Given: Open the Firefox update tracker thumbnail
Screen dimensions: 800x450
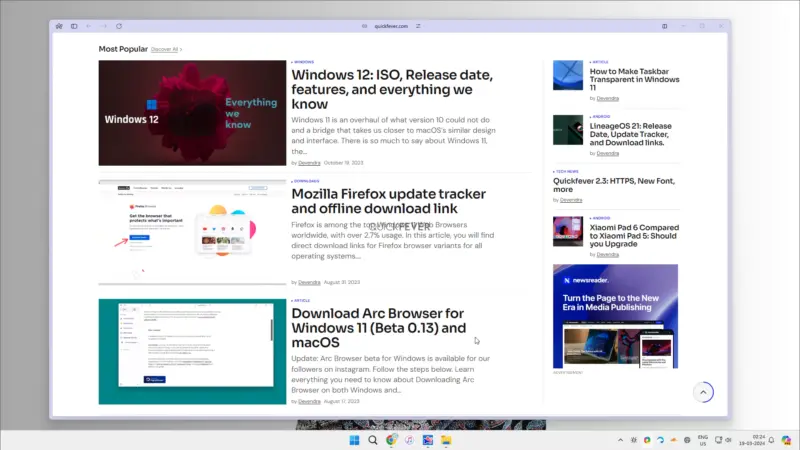Looking at the screenshot, I should tap(192, 232).
